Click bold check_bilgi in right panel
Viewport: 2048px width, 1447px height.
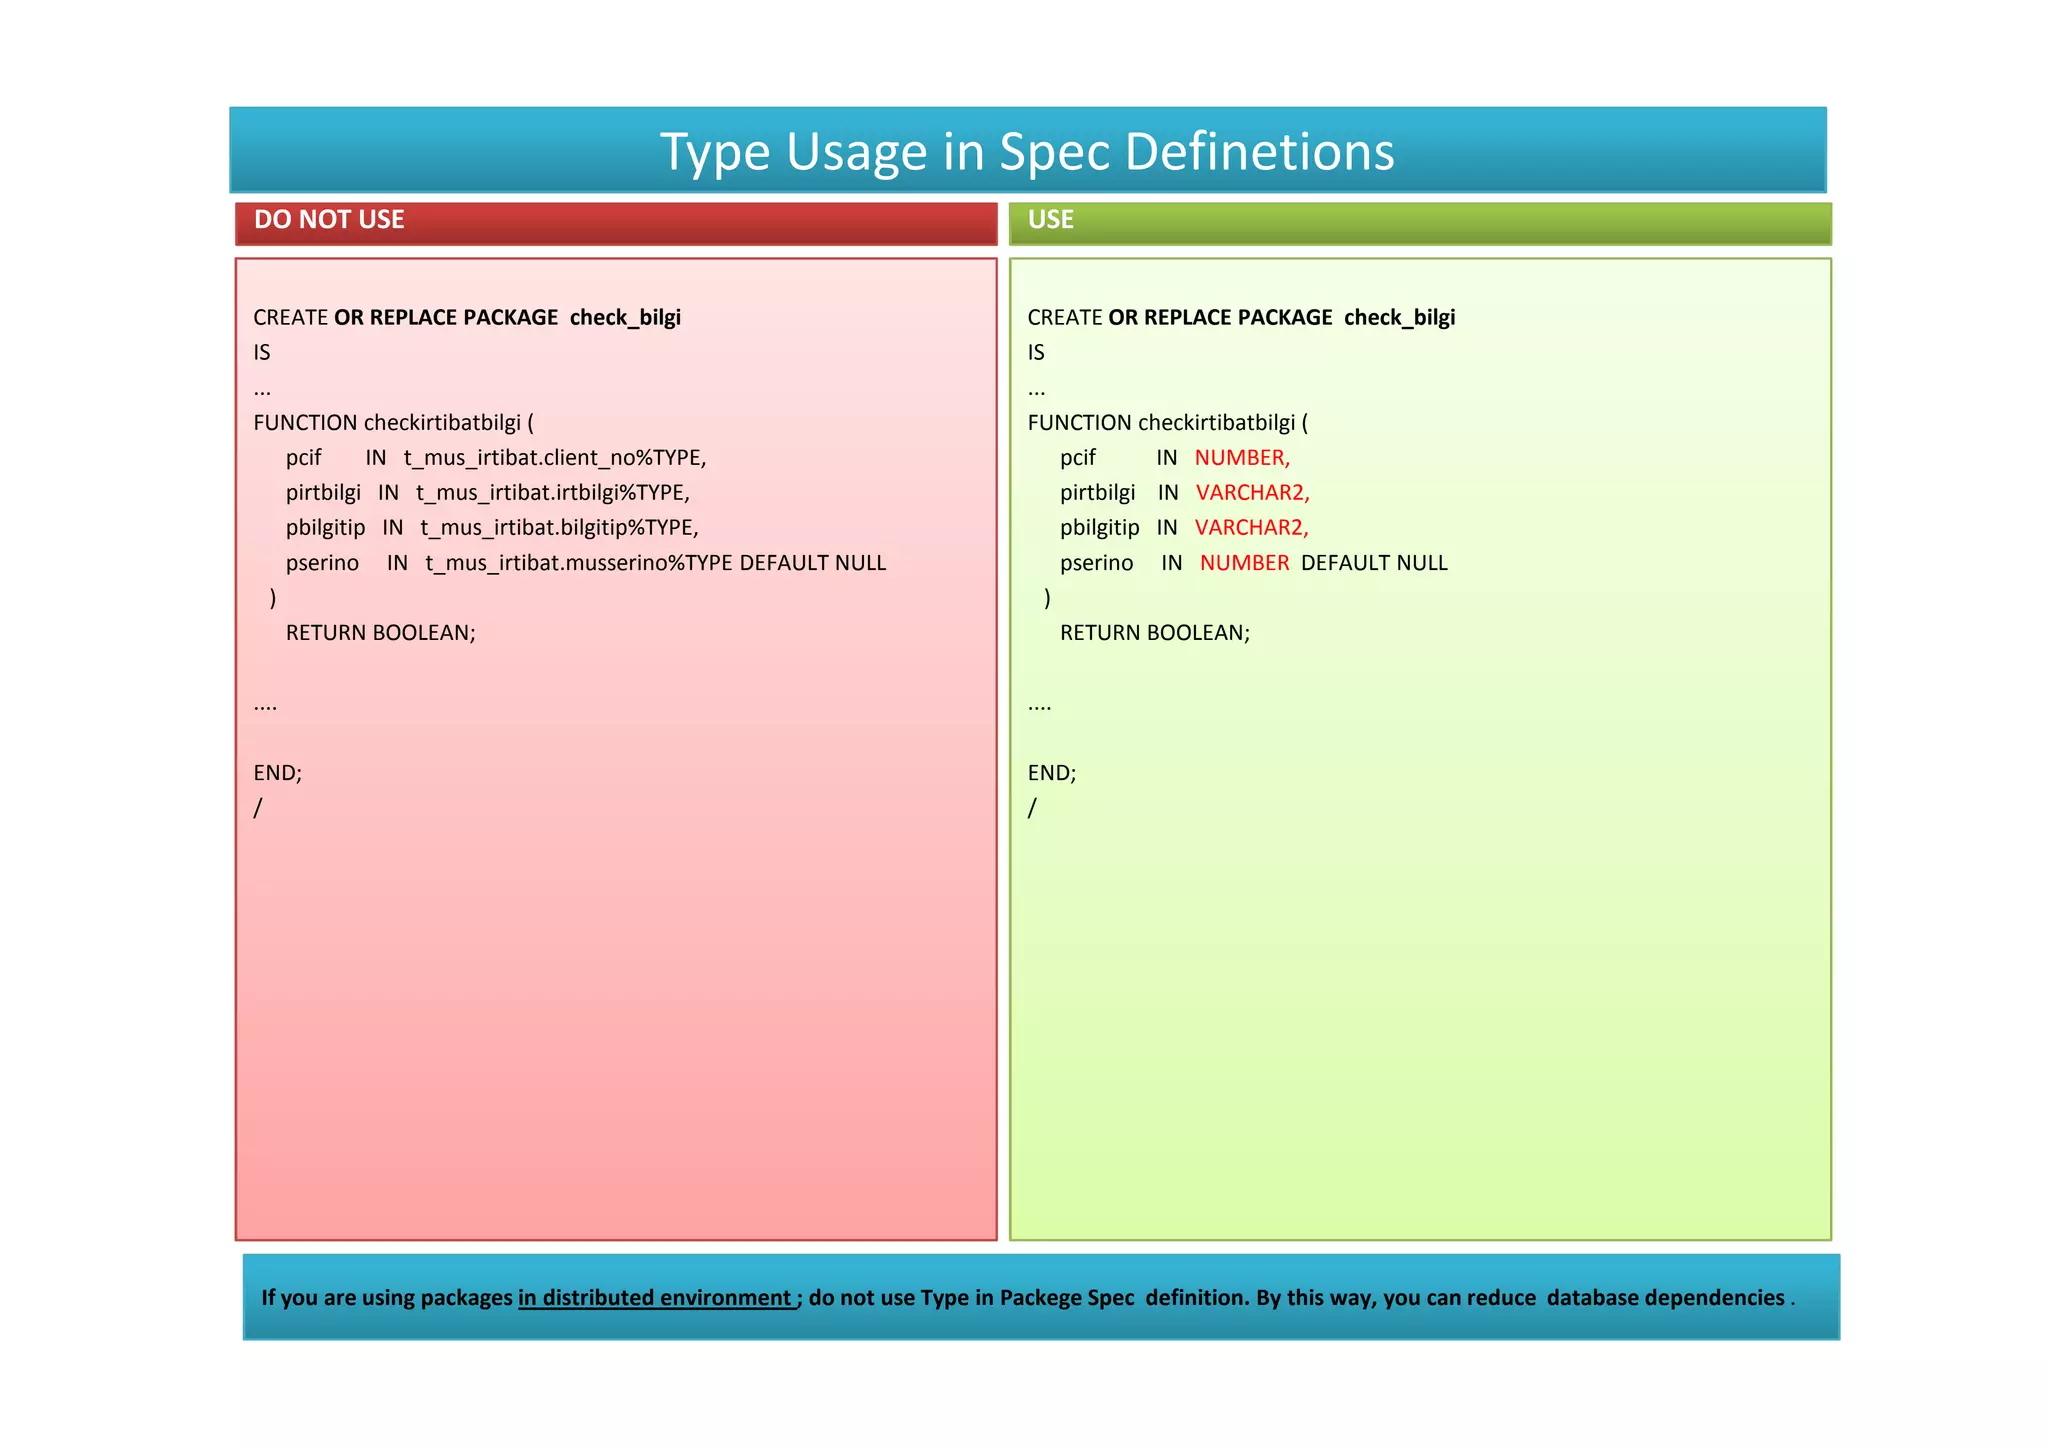click(1399, 318)
